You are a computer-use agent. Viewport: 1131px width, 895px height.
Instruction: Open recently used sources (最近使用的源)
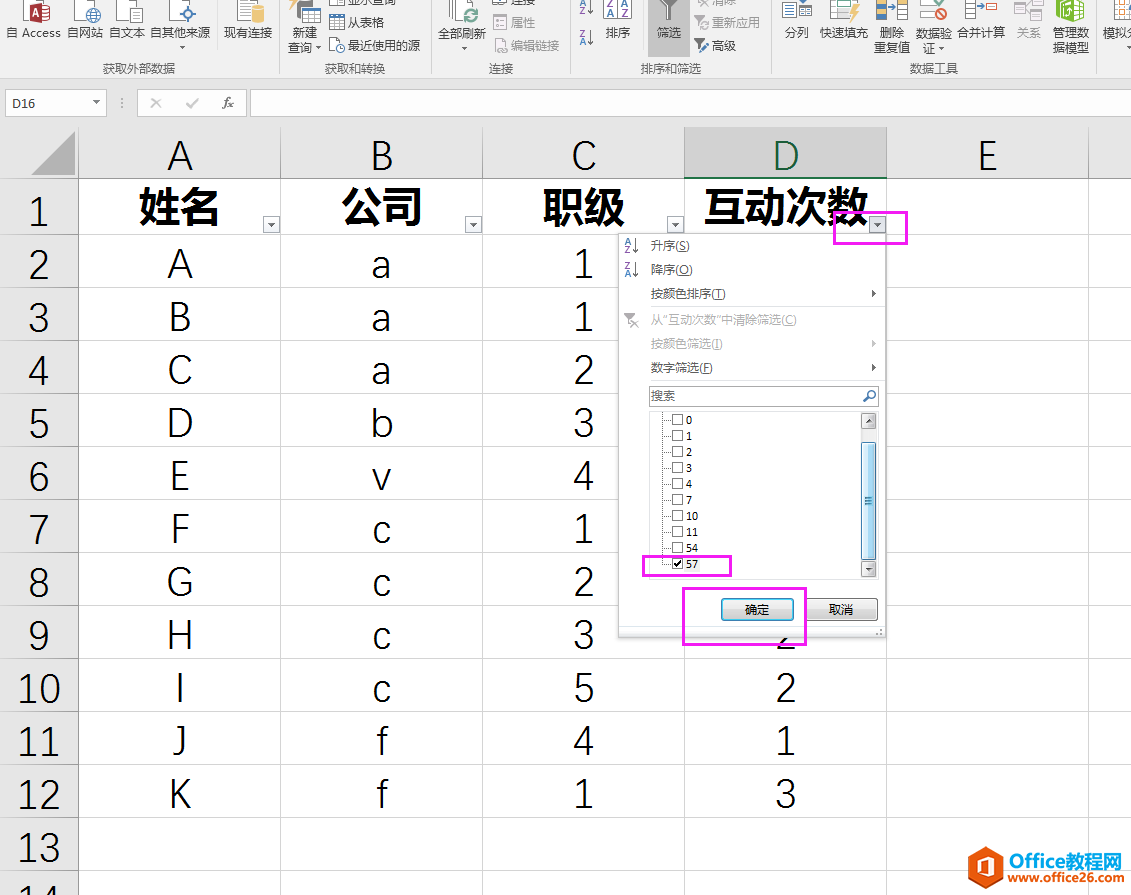coord(374,45)
